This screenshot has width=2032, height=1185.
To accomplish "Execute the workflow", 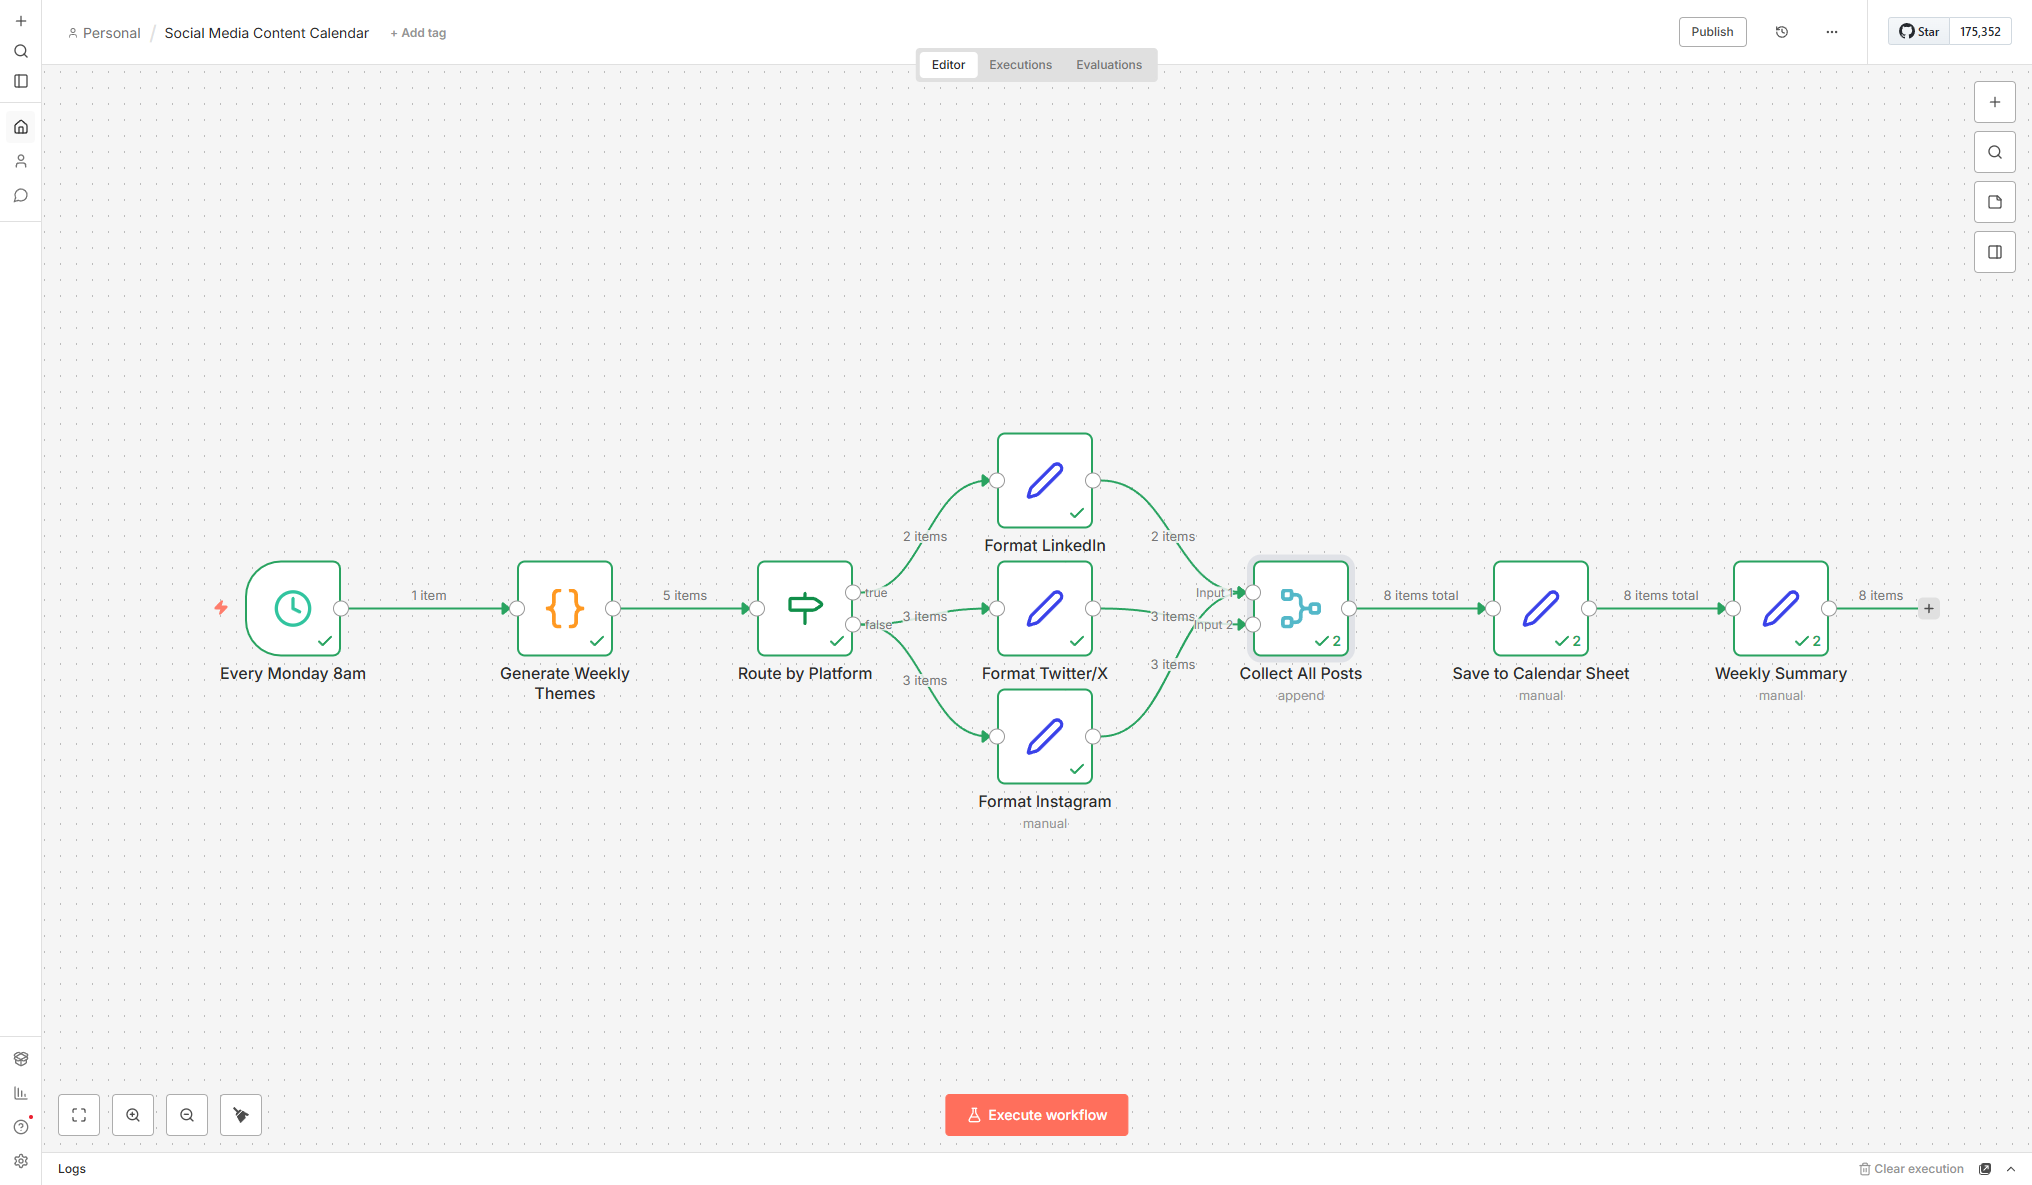I will click(x=1037, y=1114).
